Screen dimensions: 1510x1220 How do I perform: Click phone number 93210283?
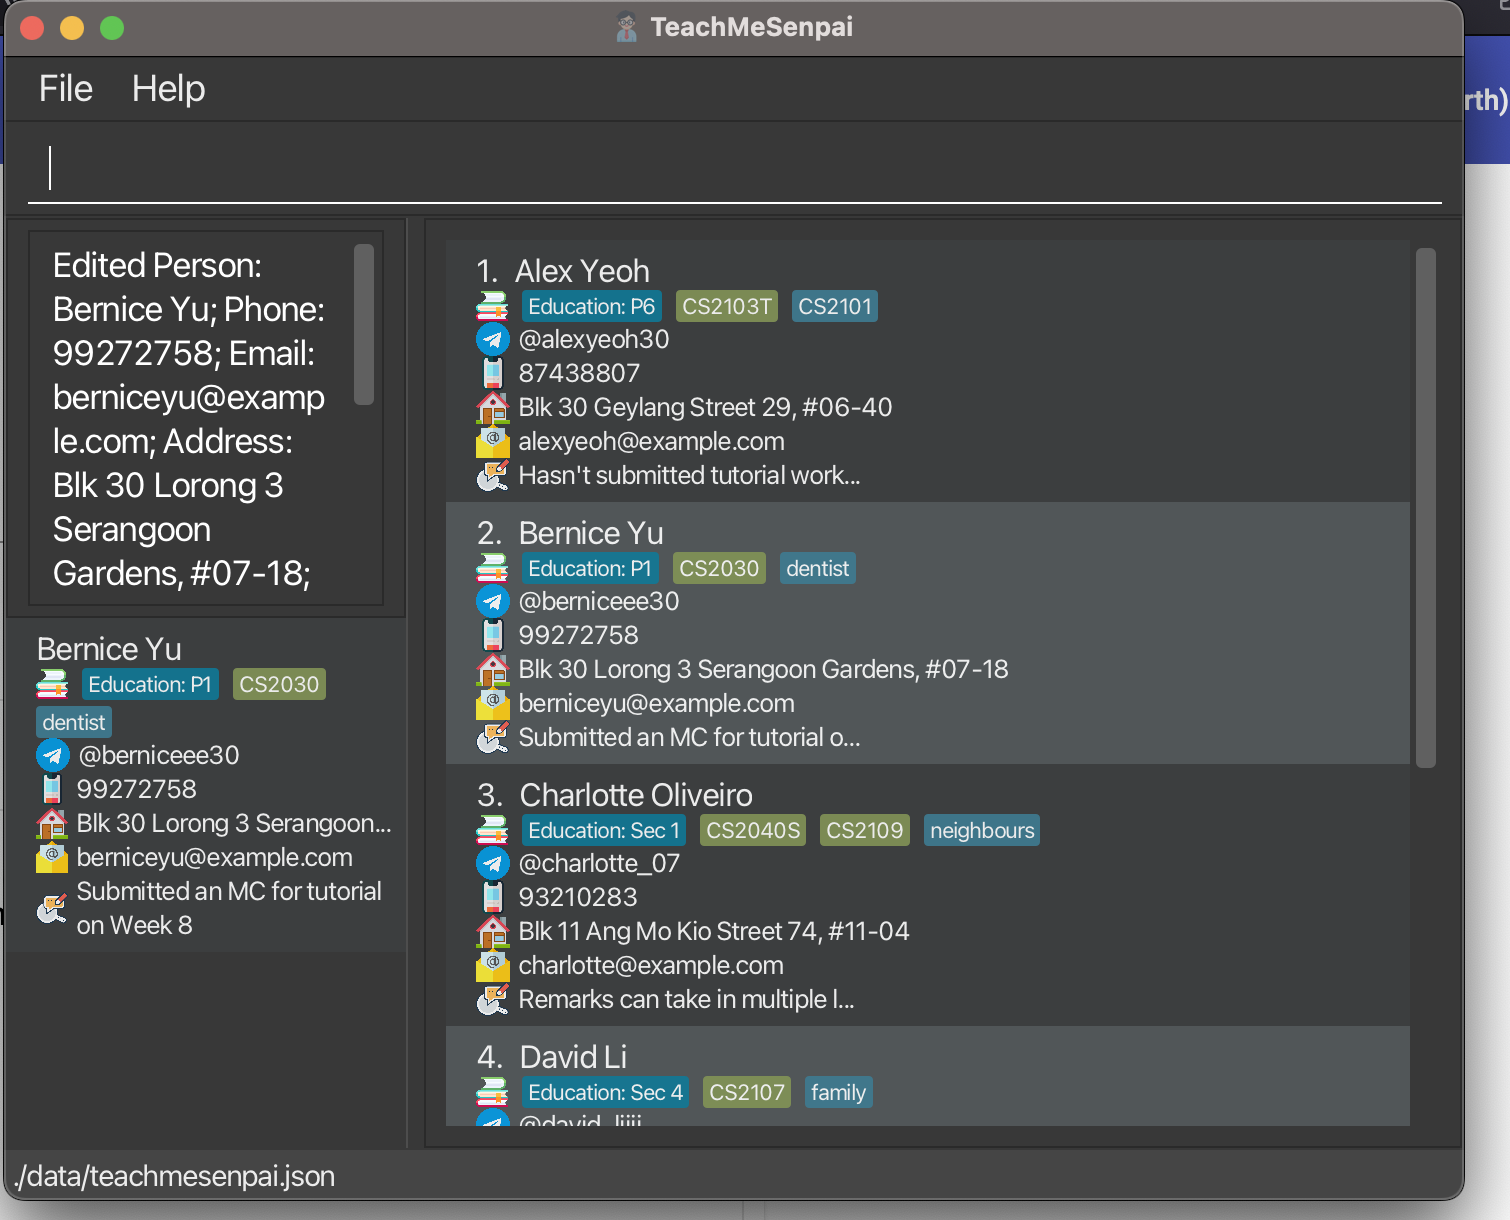coord(578,897)
